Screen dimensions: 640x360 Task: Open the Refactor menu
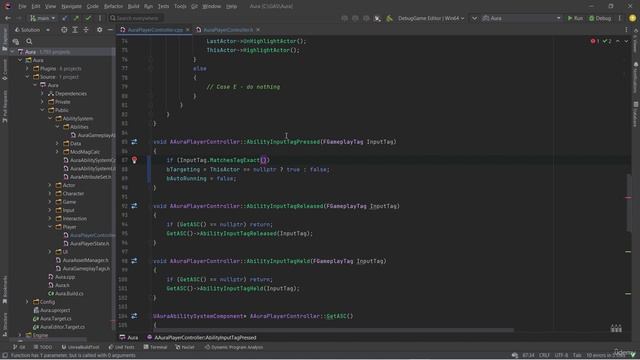[113, 6]
